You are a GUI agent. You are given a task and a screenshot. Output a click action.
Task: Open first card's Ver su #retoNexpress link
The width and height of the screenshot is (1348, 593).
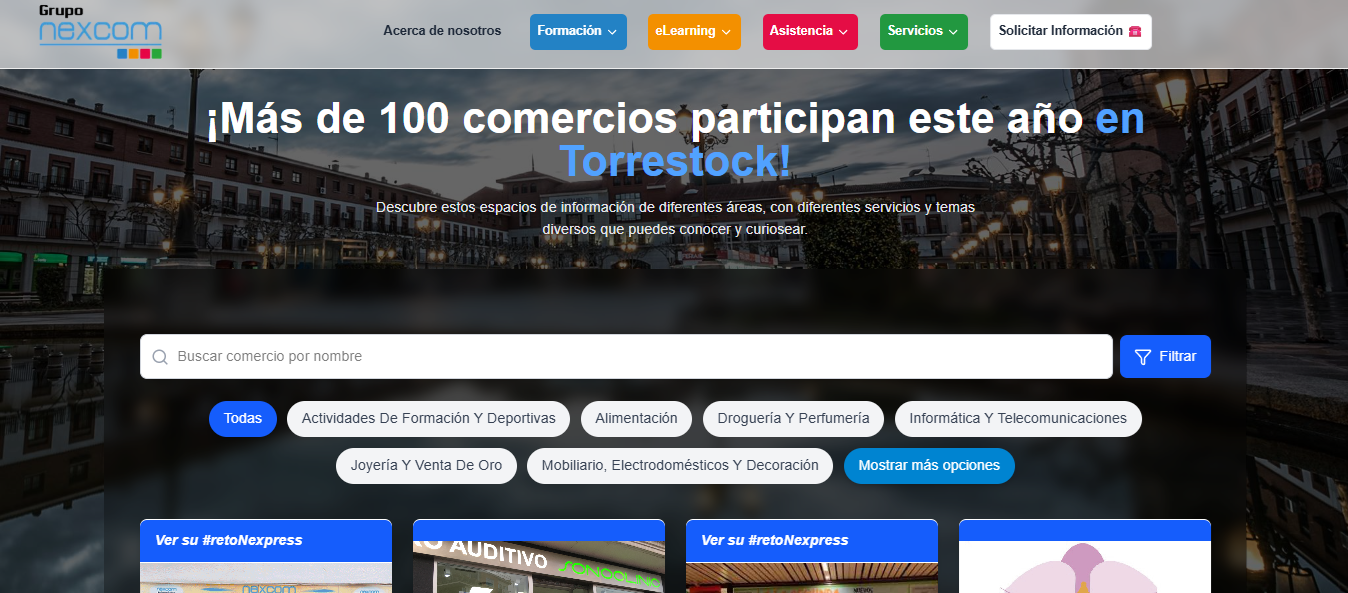pos(229,540)
